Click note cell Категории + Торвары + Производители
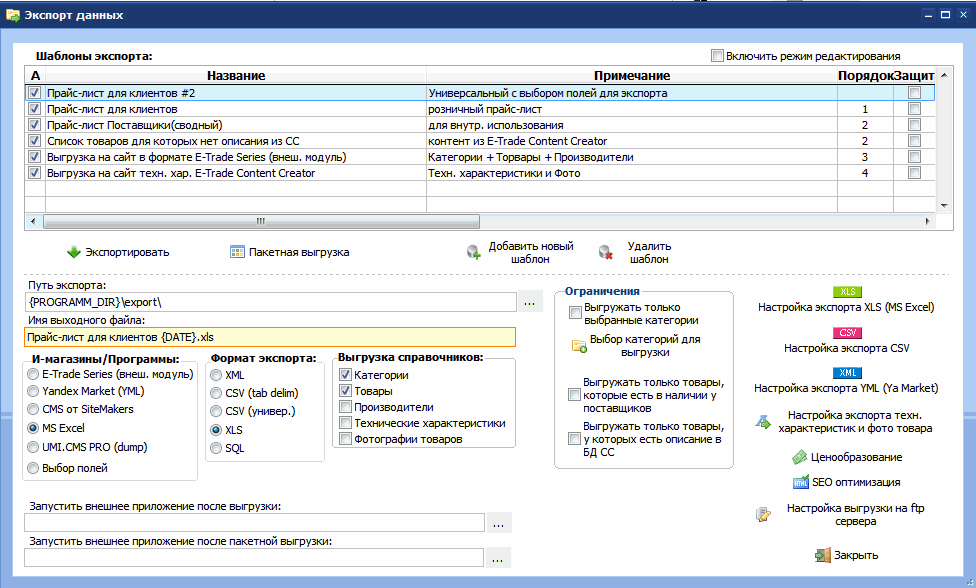Screen dimensions: 976x588 [632, 157]
